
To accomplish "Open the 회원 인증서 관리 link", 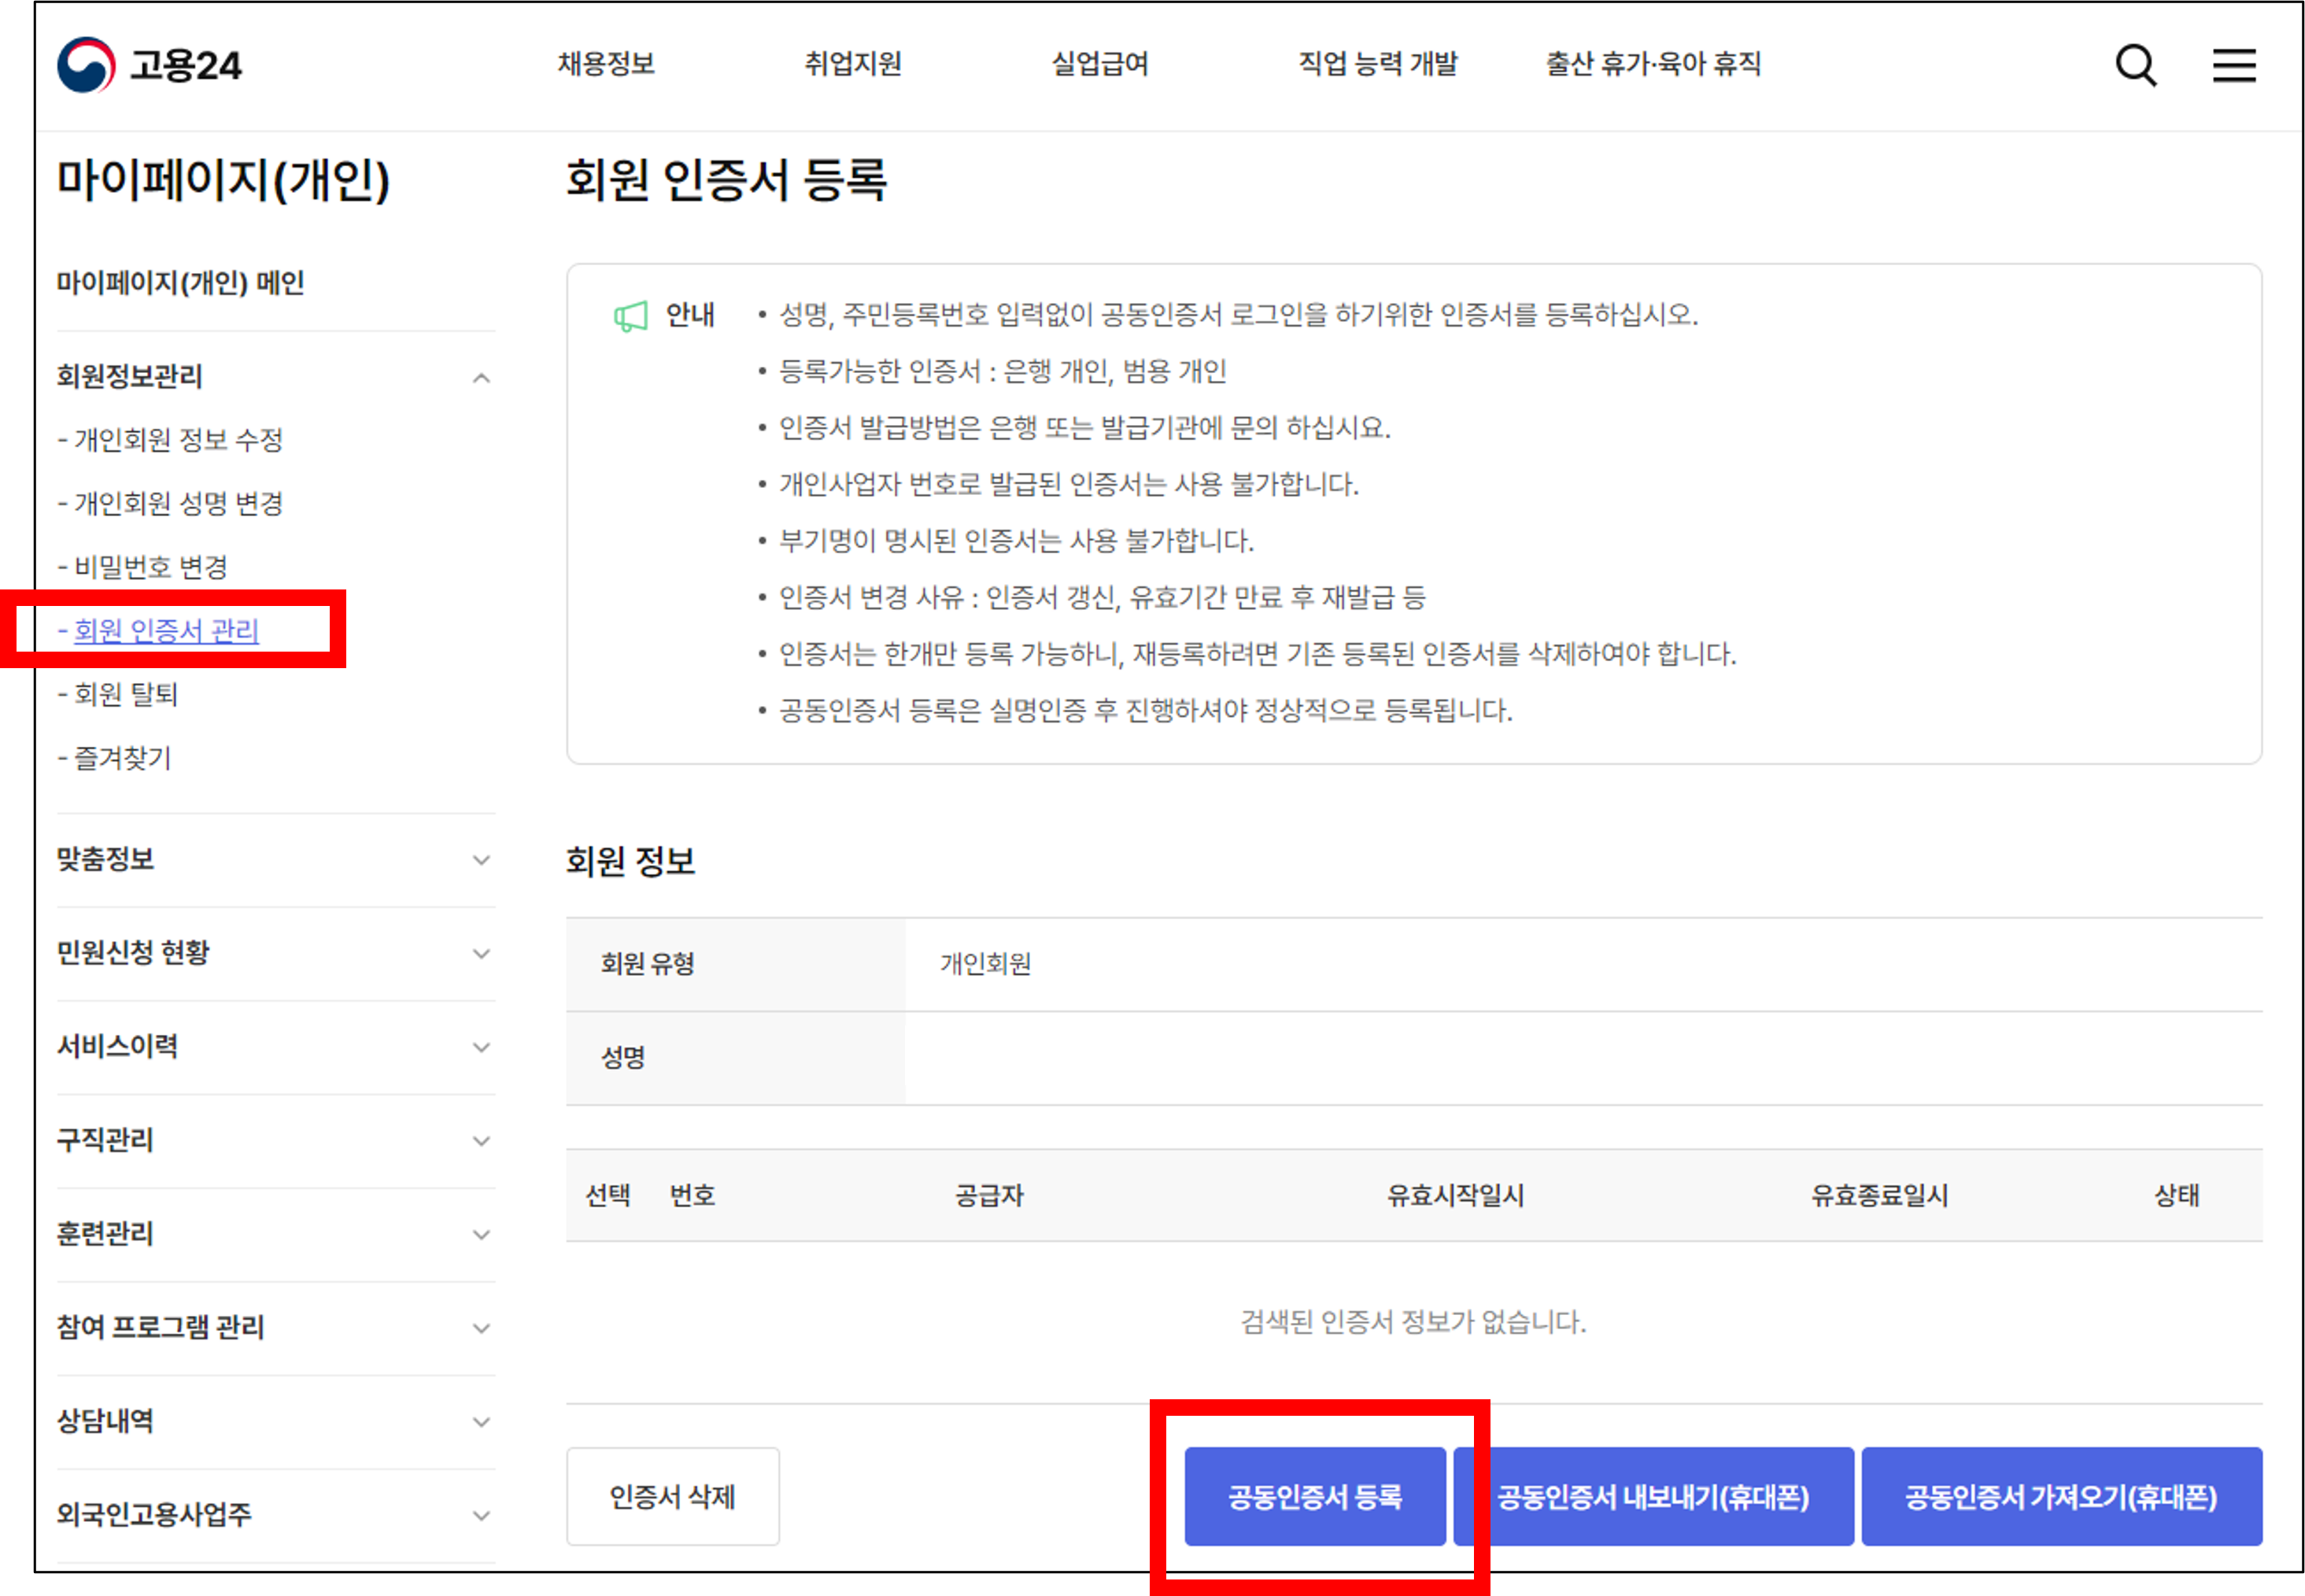I will pyautogui.click(x=166, y=630).
